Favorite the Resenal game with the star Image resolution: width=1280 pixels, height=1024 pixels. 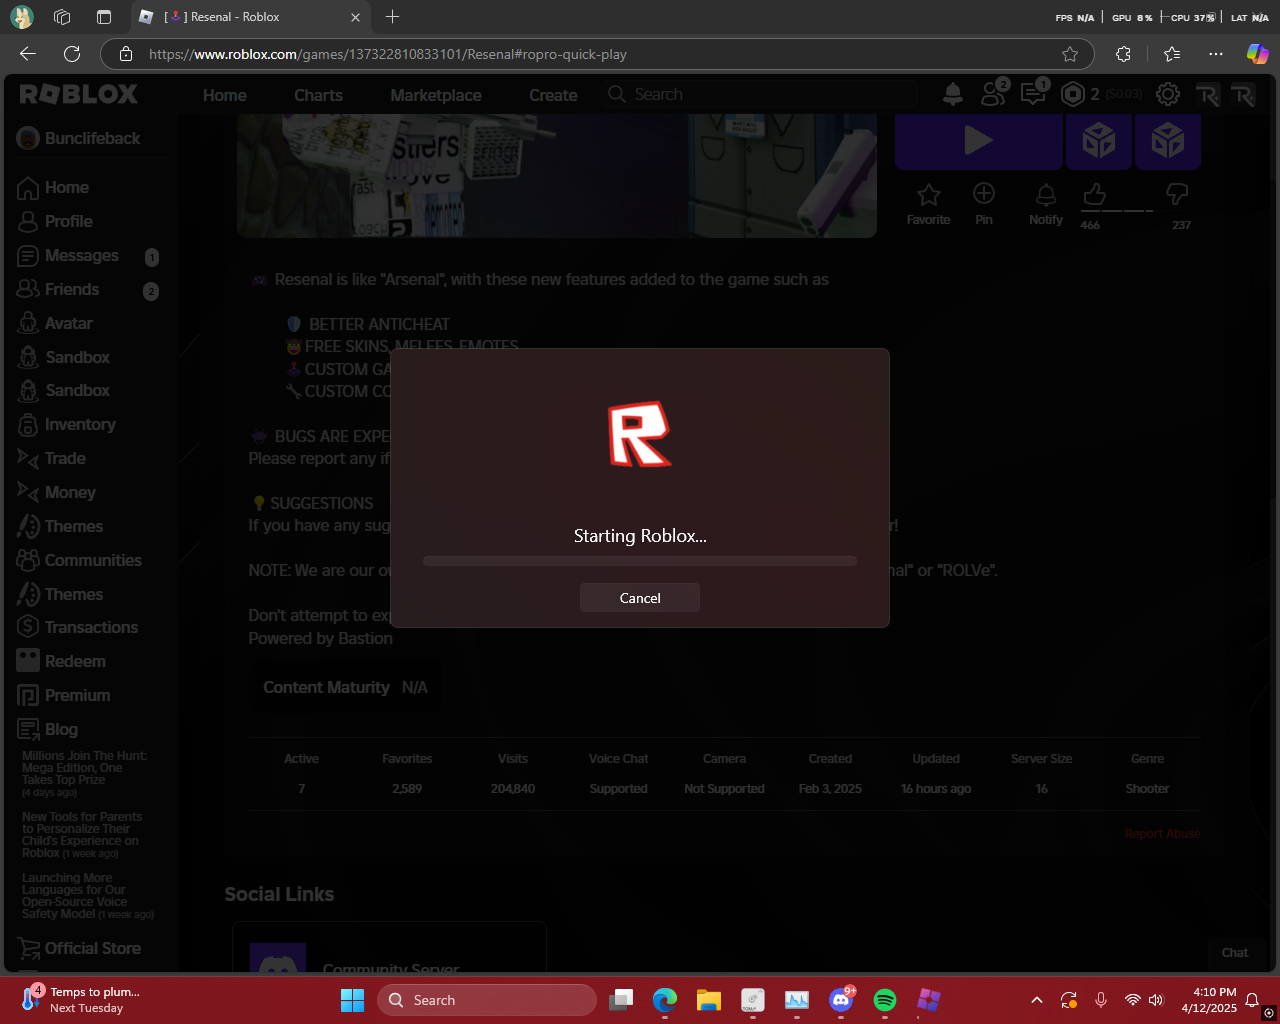point(929,194)
